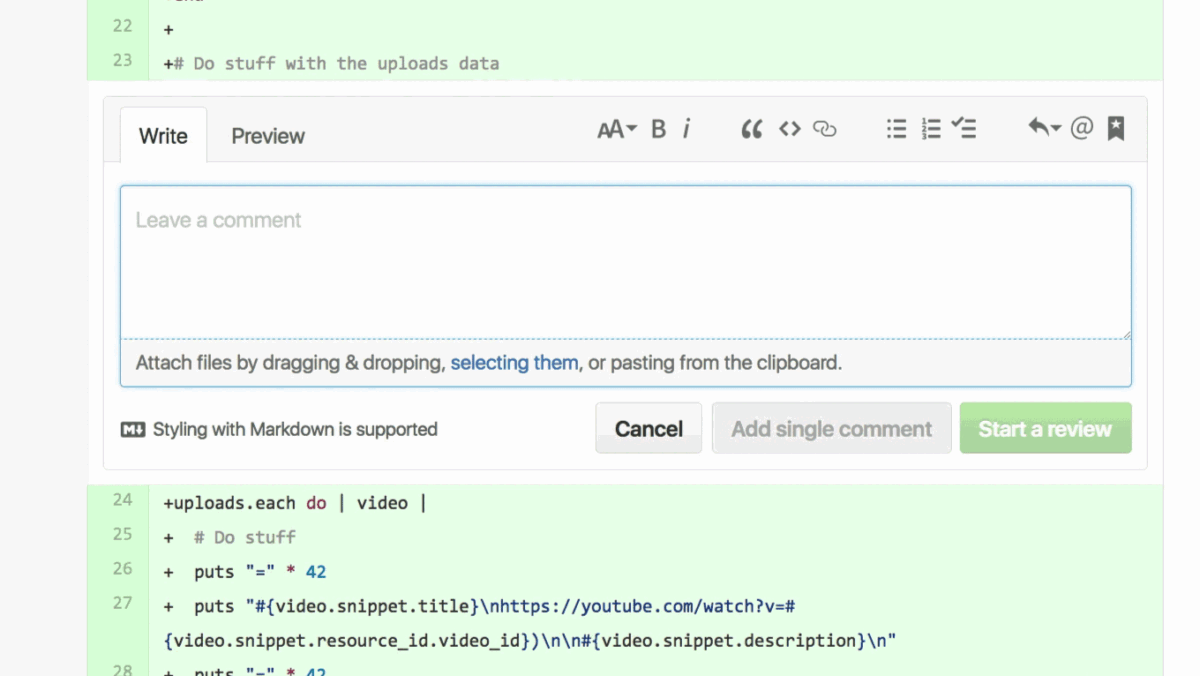Open file picker via selecting them link

coord(514,363)
